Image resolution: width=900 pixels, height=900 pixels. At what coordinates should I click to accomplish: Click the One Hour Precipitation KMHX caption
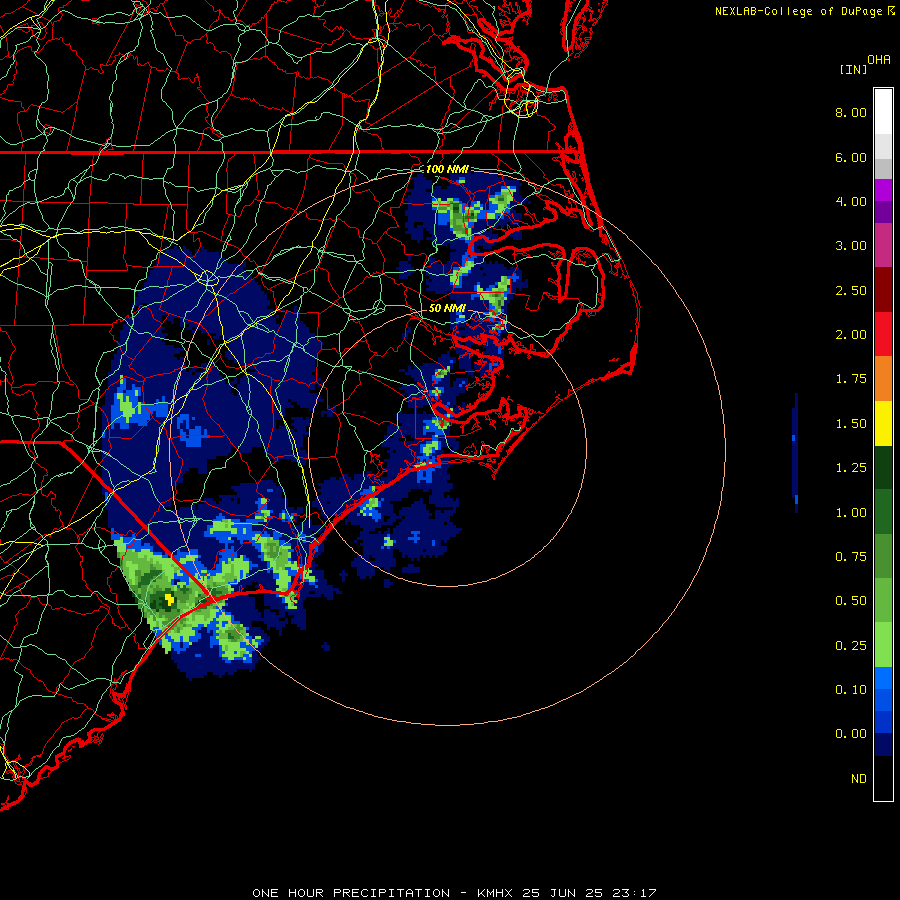454,893
